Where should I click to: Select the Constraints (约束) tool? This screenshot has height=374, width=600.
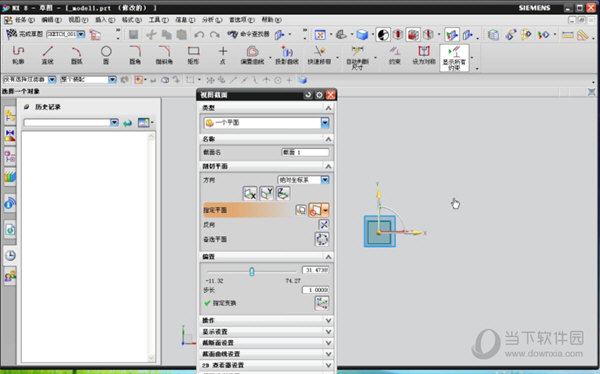pyautogui.click(x=395, y=55)
